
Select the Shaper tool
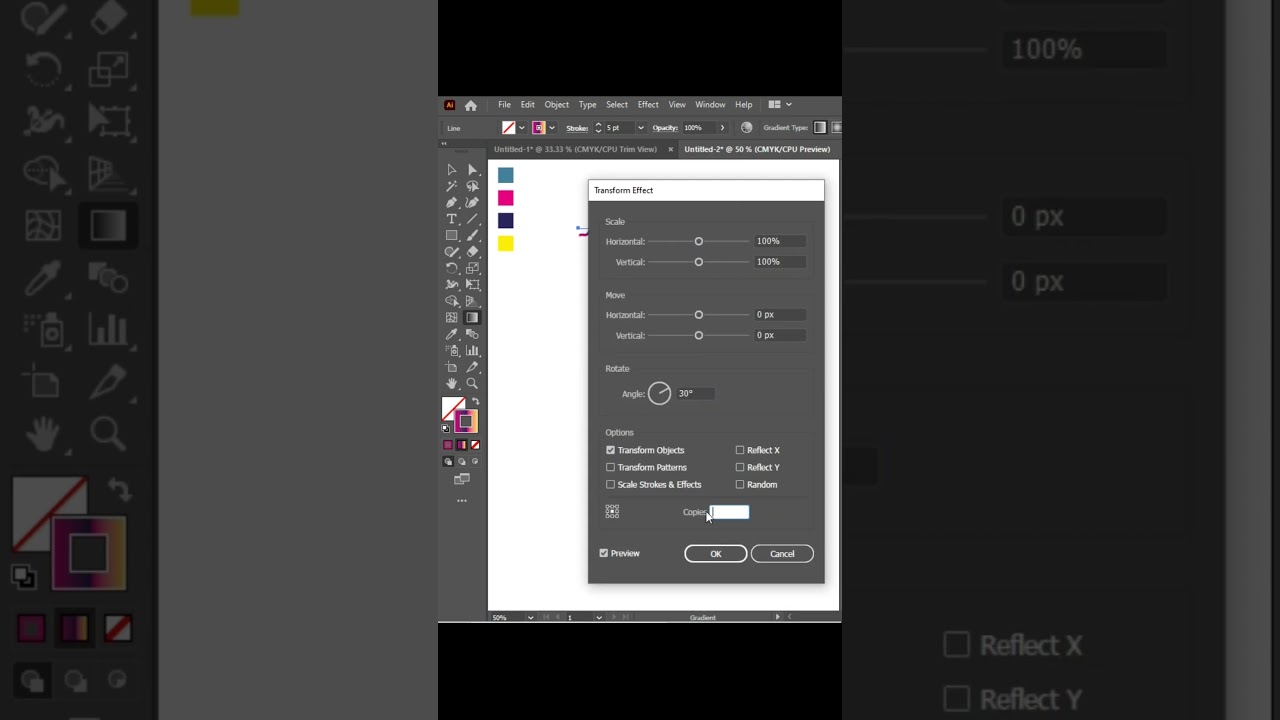pyautogui.click(x=452, y=252)
